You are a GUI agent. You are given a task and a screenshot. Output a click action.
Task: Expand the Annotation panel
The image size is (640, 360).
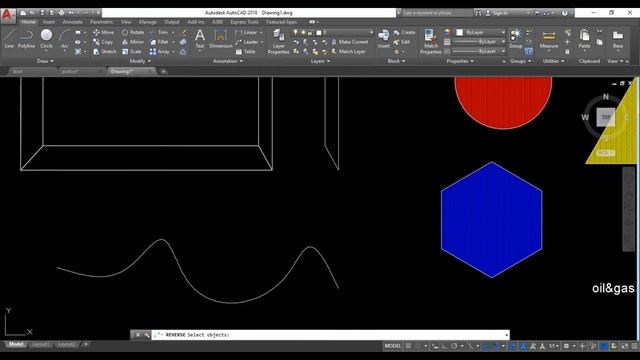228,61
